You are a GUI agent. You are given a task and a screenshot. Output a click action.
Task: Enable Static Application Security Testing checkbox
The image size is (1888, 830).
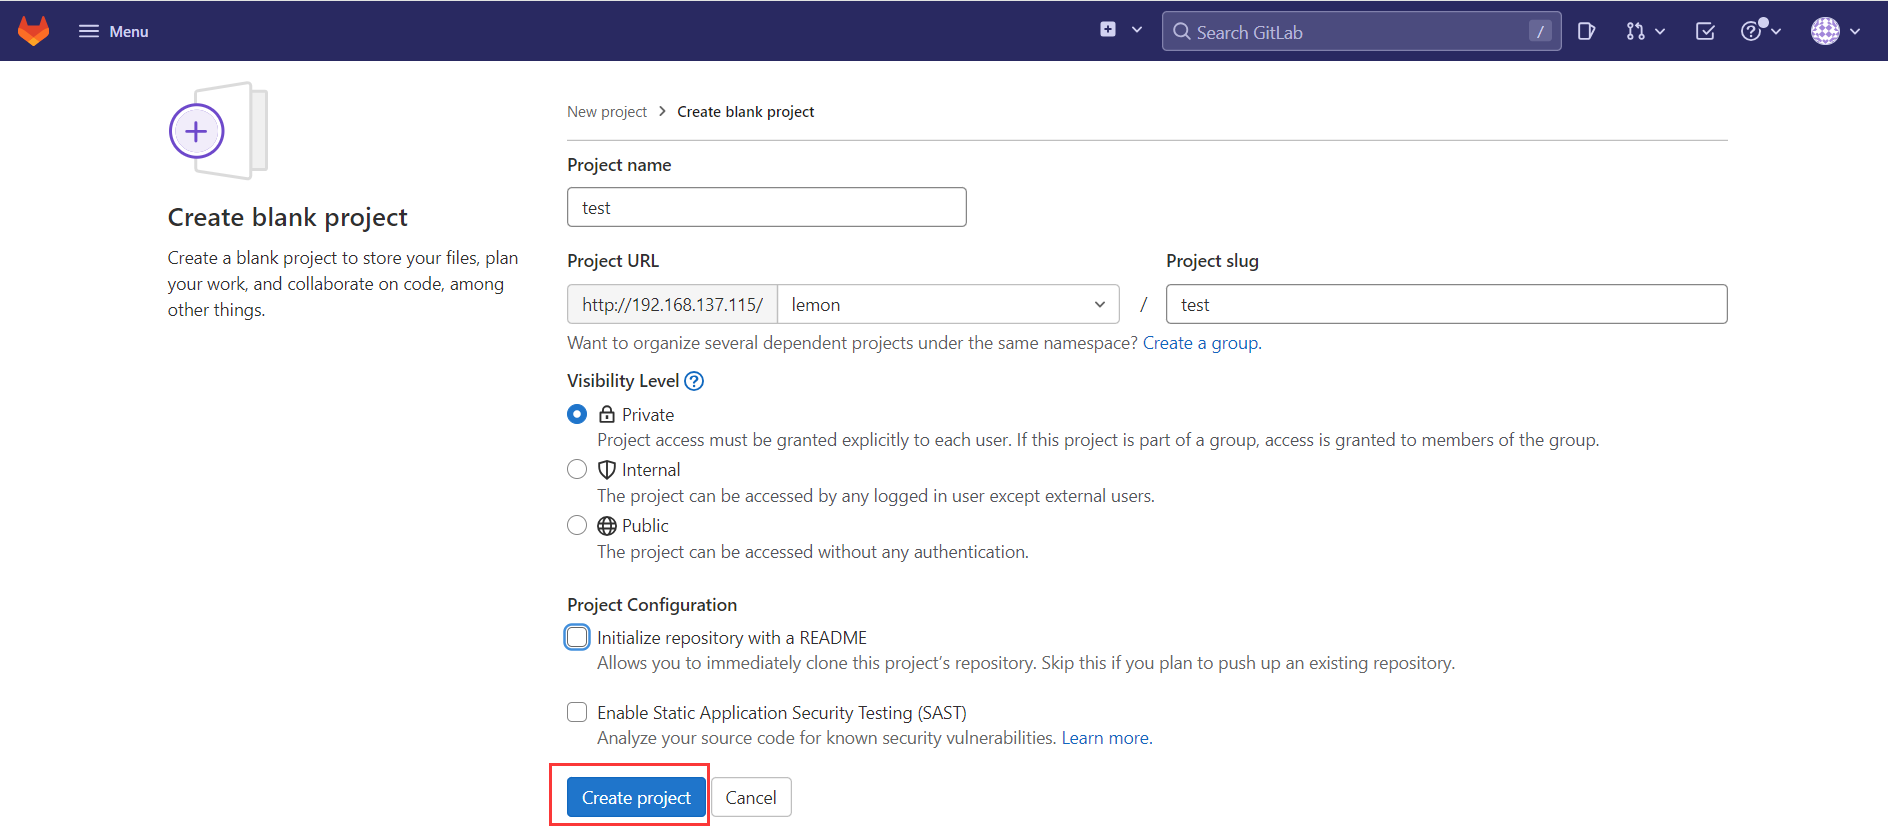(x=577, y=712)
